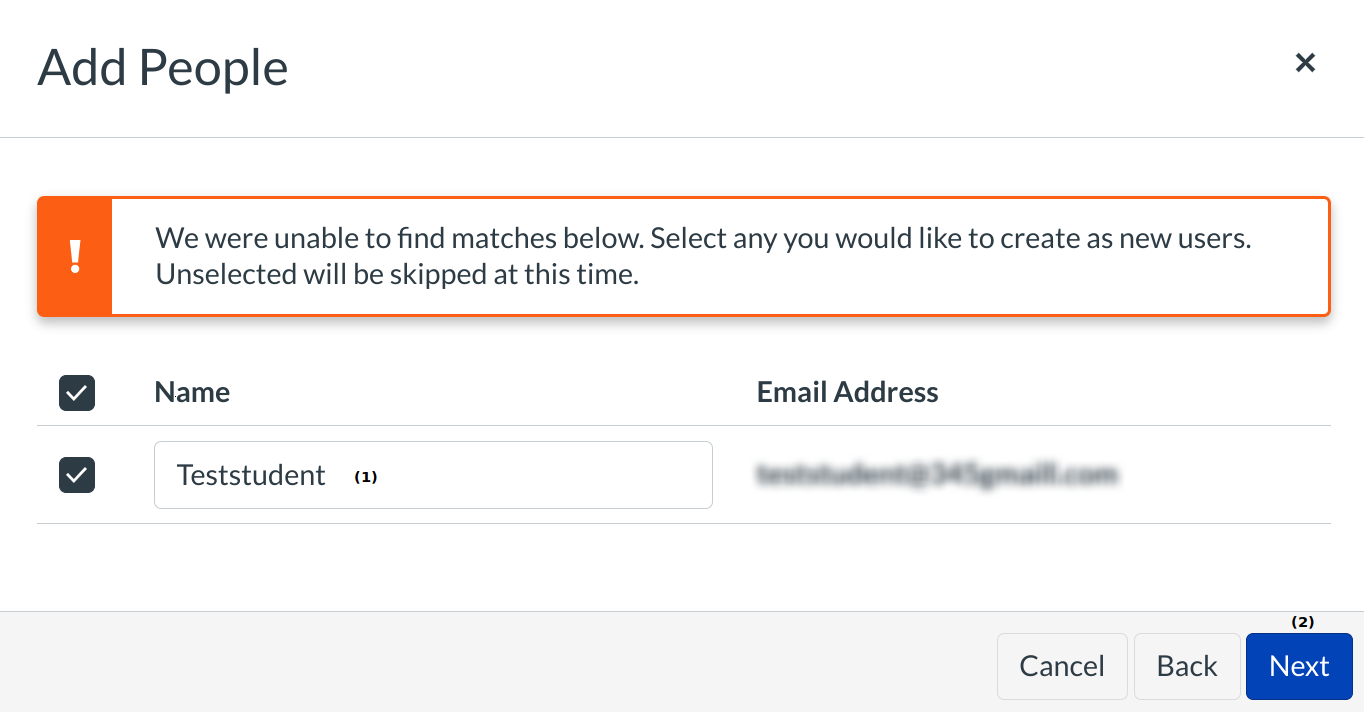Close the Add People dialog
The image size is (1364, 712).
click(1305, 63)
